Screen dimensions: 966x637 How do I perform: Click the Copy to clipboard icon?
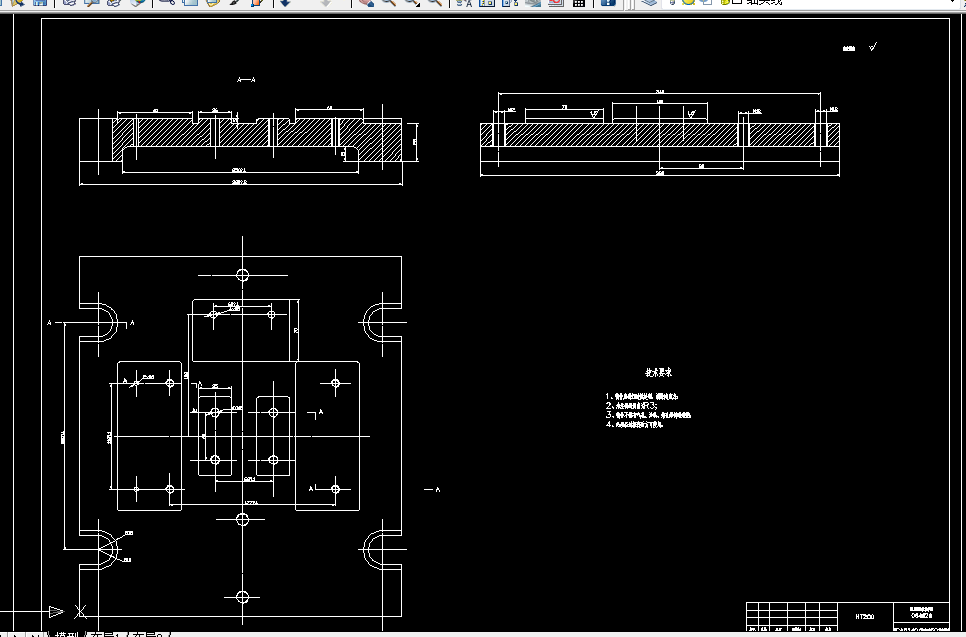click(x=190, y=2)
